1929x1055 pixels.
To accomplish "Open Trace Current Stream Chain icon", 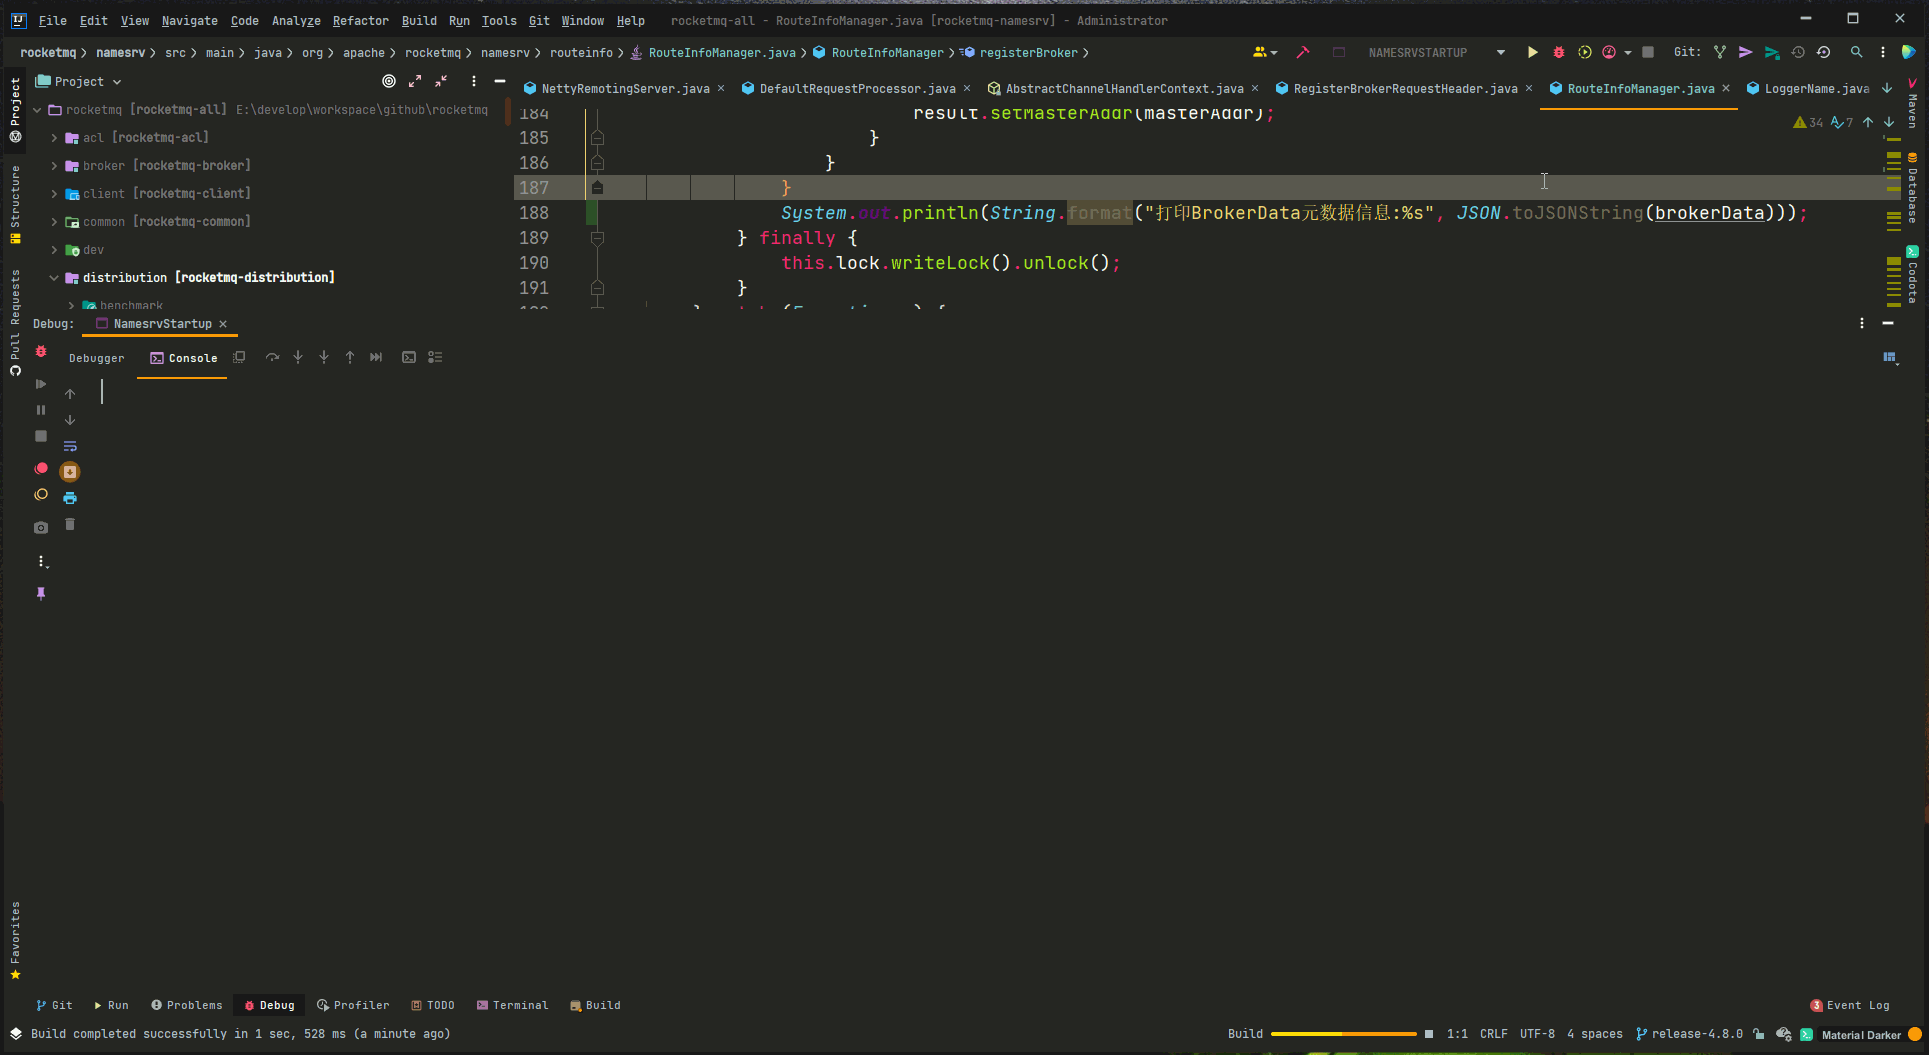I will 435,357.
